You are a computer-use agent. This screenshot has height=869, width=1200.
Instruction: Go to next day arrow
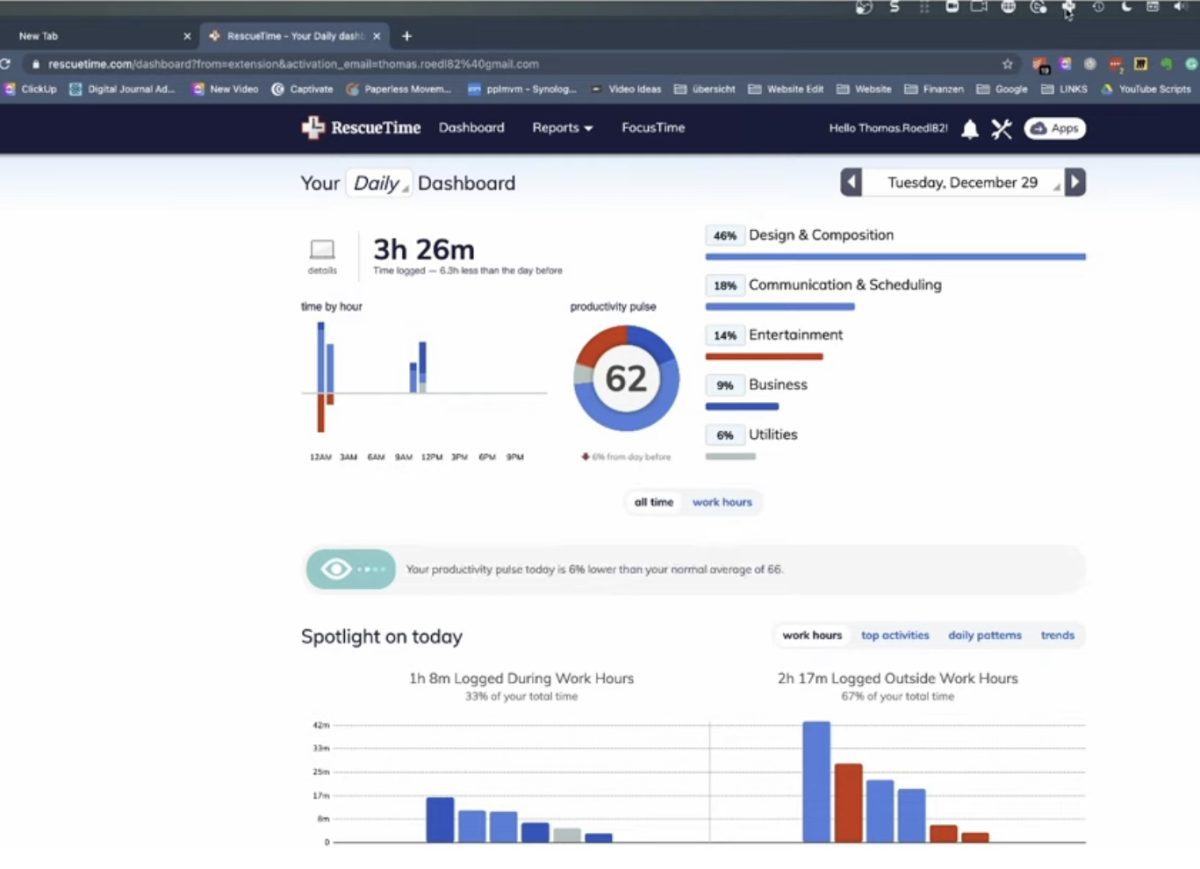pyautogui.click(x=1075, y=183)
